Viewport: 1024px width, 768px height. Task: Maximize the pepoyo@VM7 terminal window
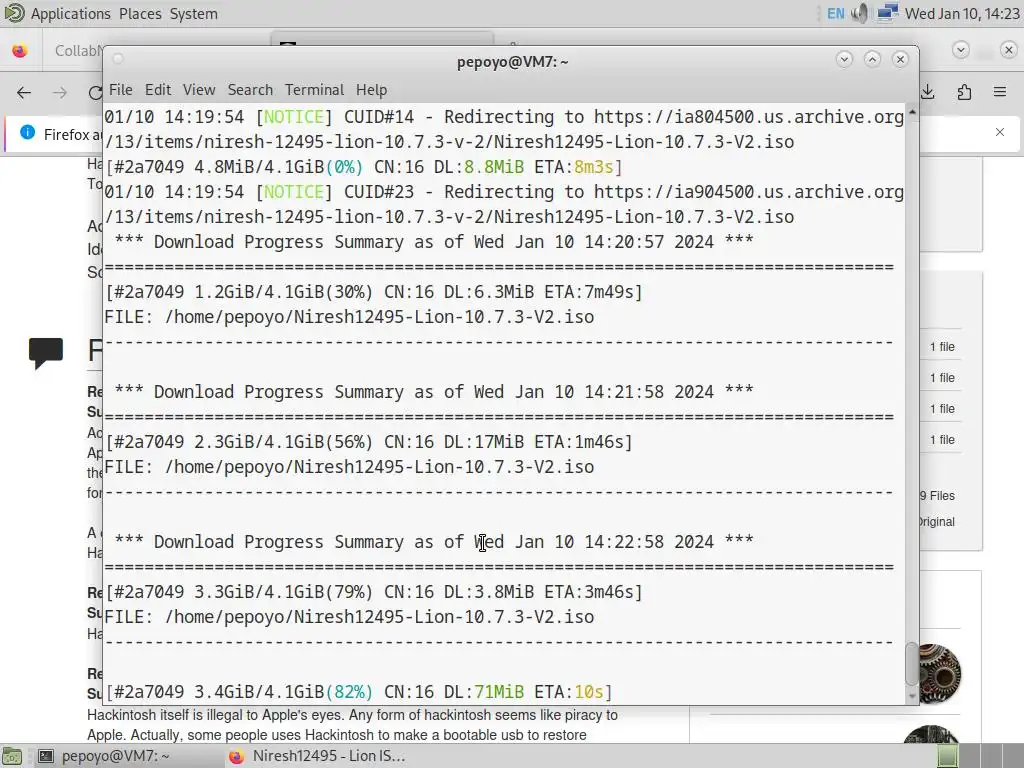[872, 59]
